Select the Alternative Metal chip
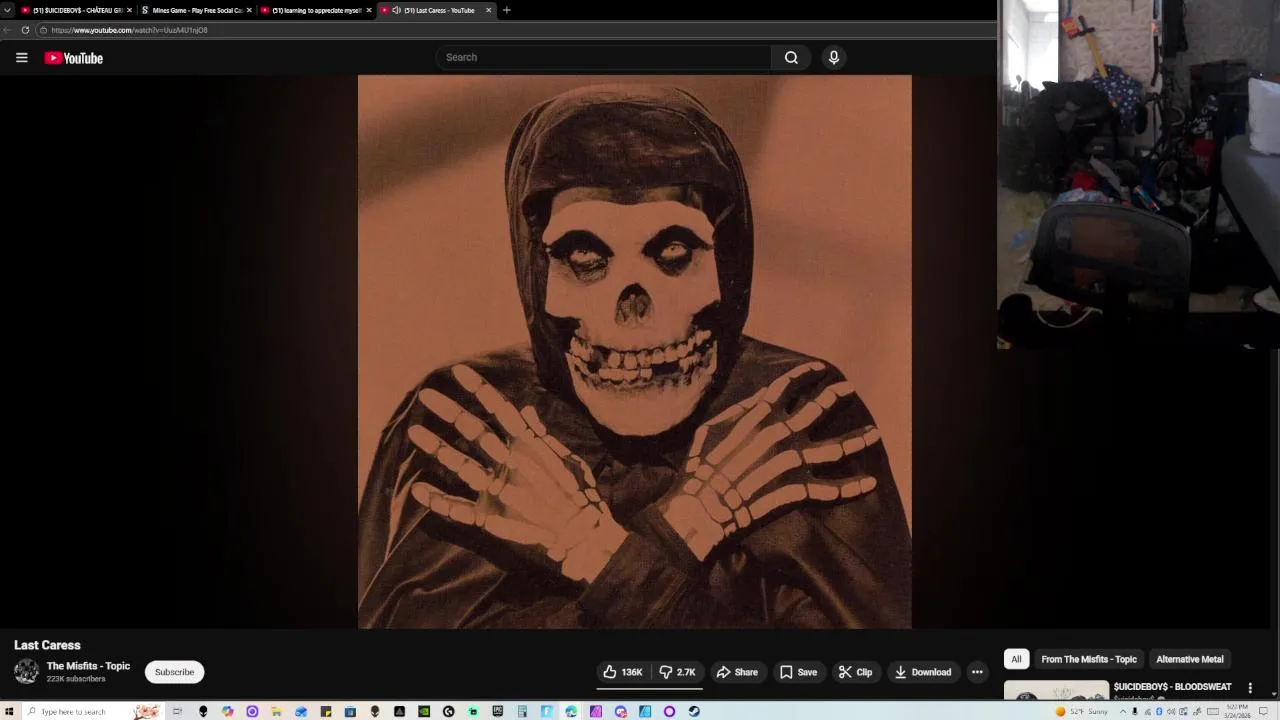Viewport: 1280px width, 720px height. (x=1190, y=659)
